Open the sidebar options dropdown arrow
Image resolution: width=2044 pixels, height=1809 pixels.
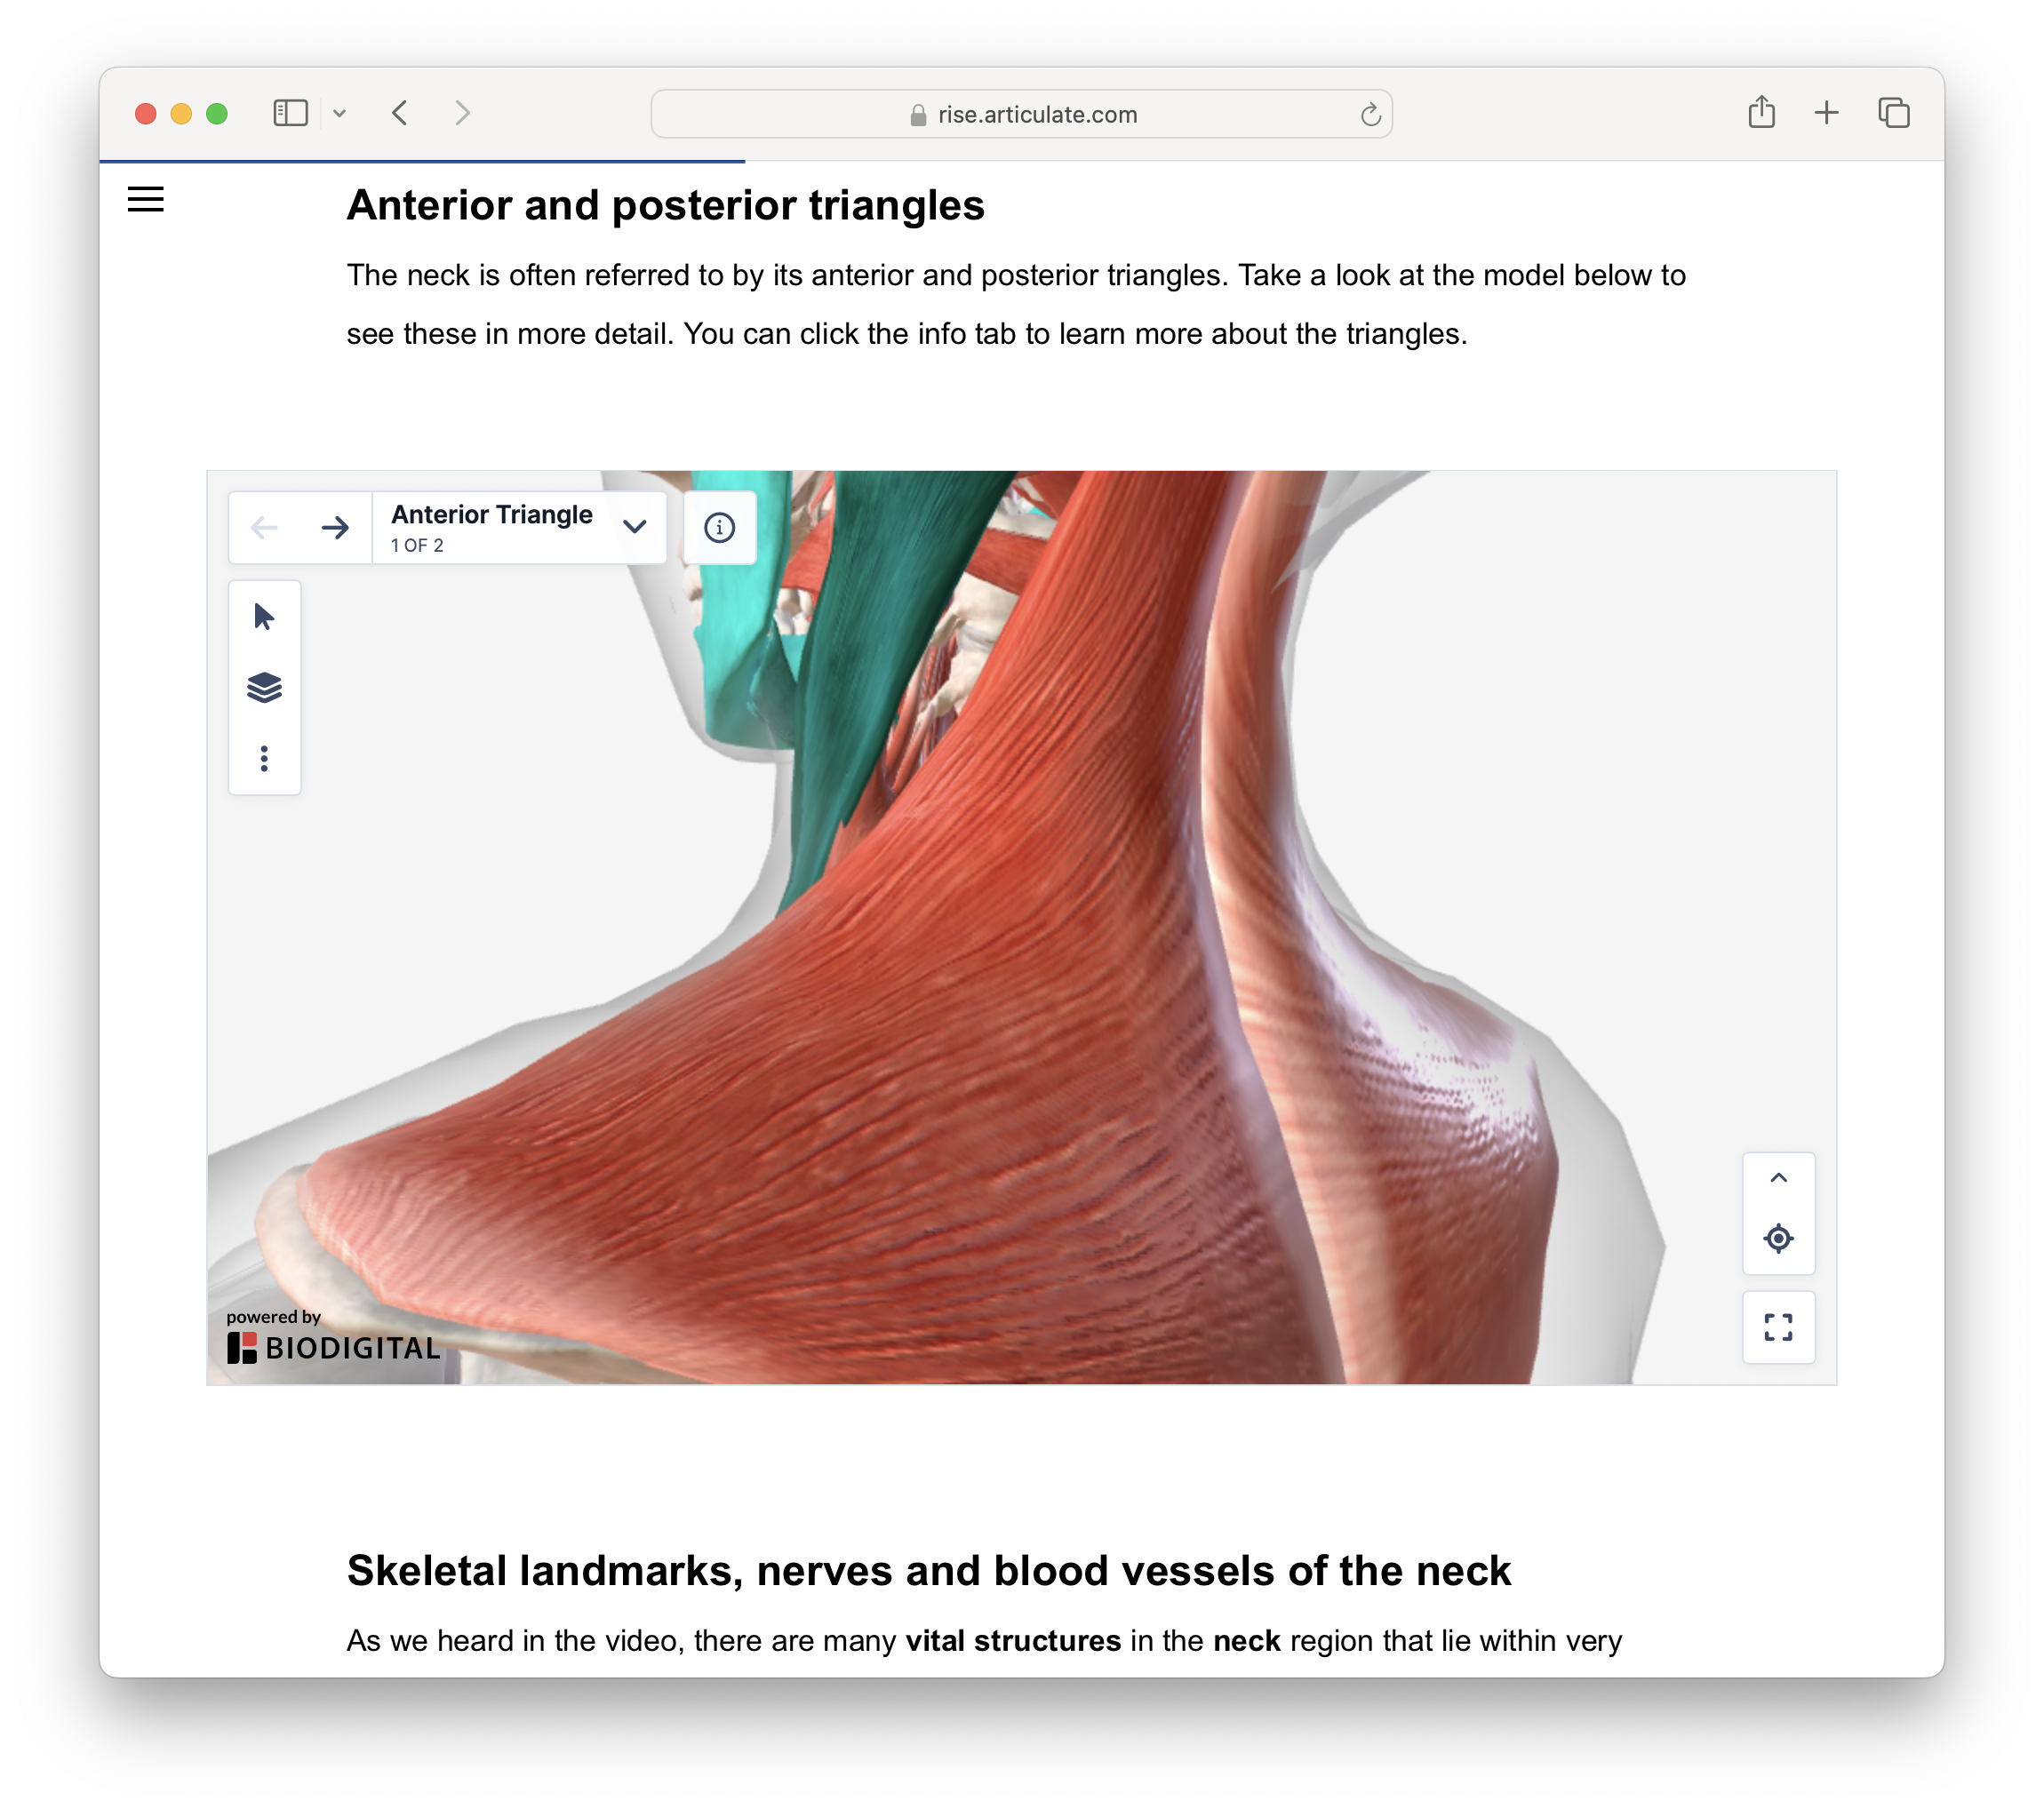point(340,114)
